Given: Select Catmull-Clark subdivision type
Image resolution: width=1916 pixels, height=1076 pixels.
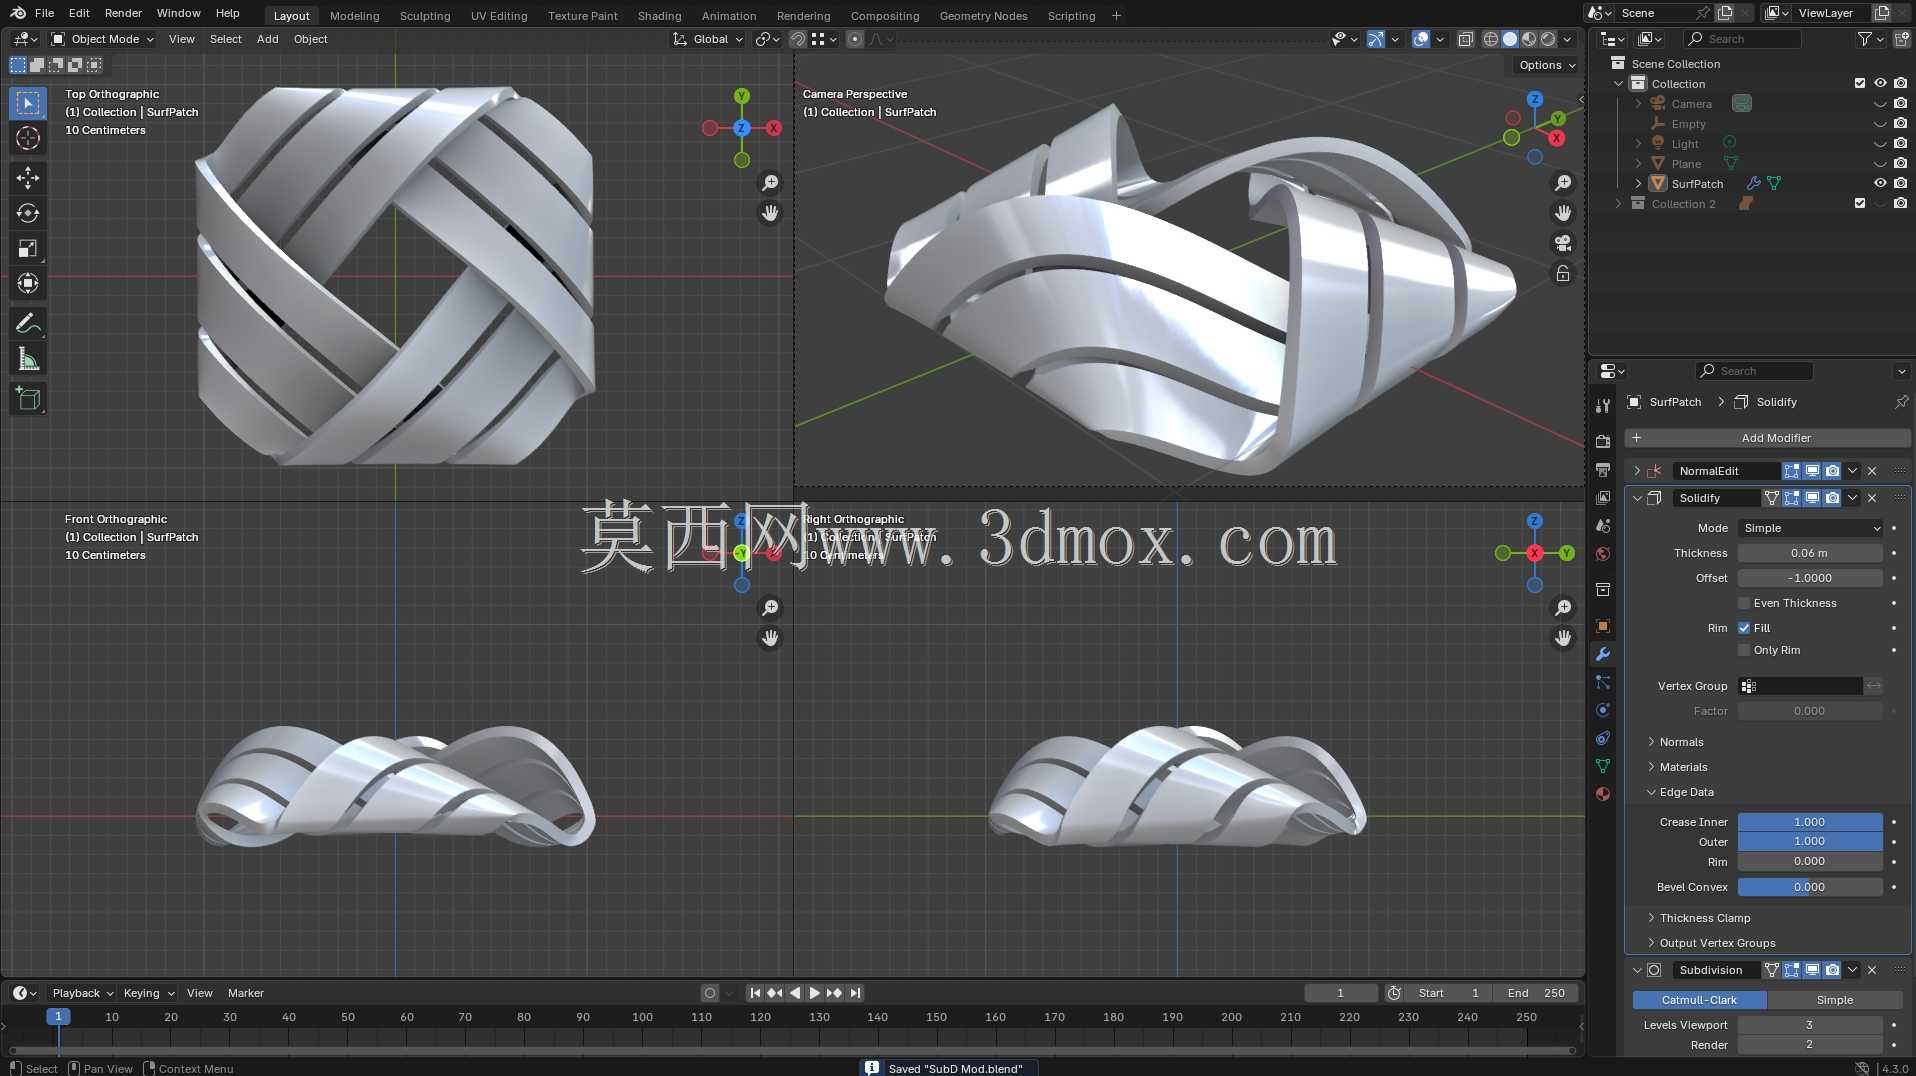Looking at the screenshot, I should 1699,1000.
